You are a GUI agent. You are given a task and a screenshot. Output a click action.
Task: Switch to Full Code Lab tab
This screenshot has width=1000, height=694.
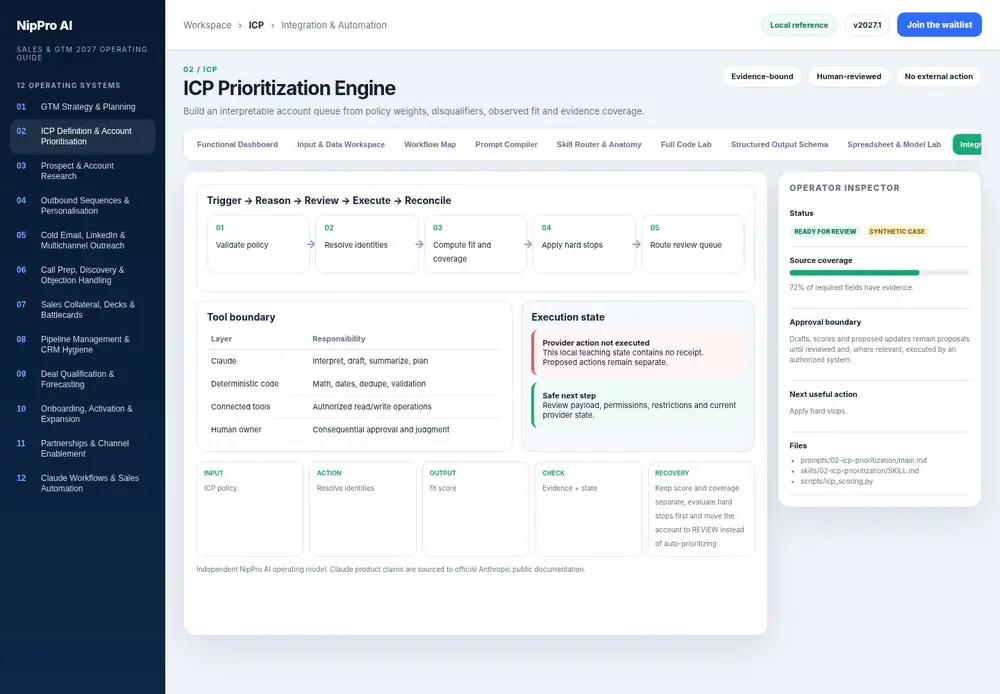[686, 144]
